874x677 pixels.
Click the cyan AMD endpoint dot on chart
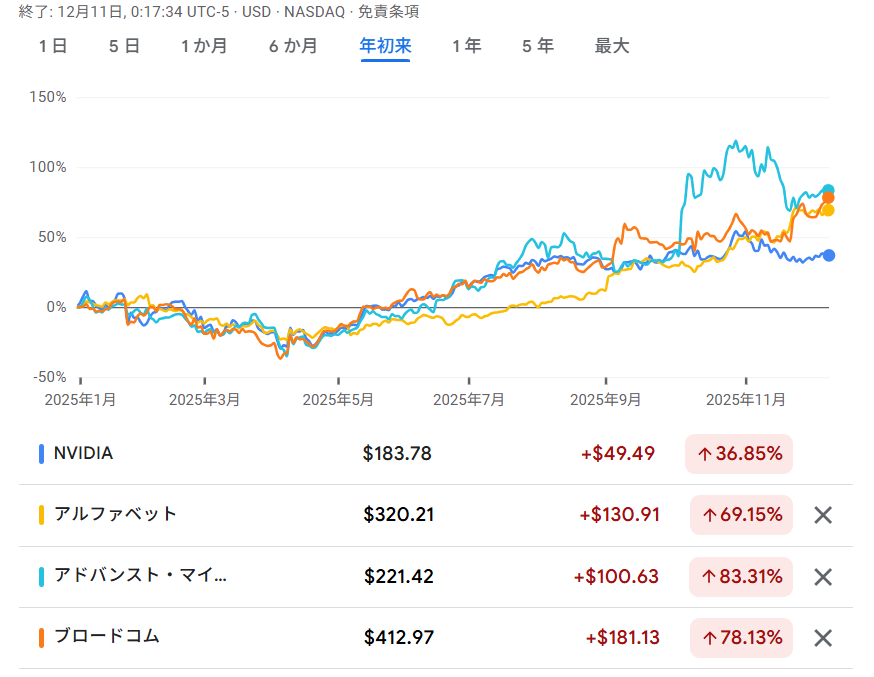828,190
